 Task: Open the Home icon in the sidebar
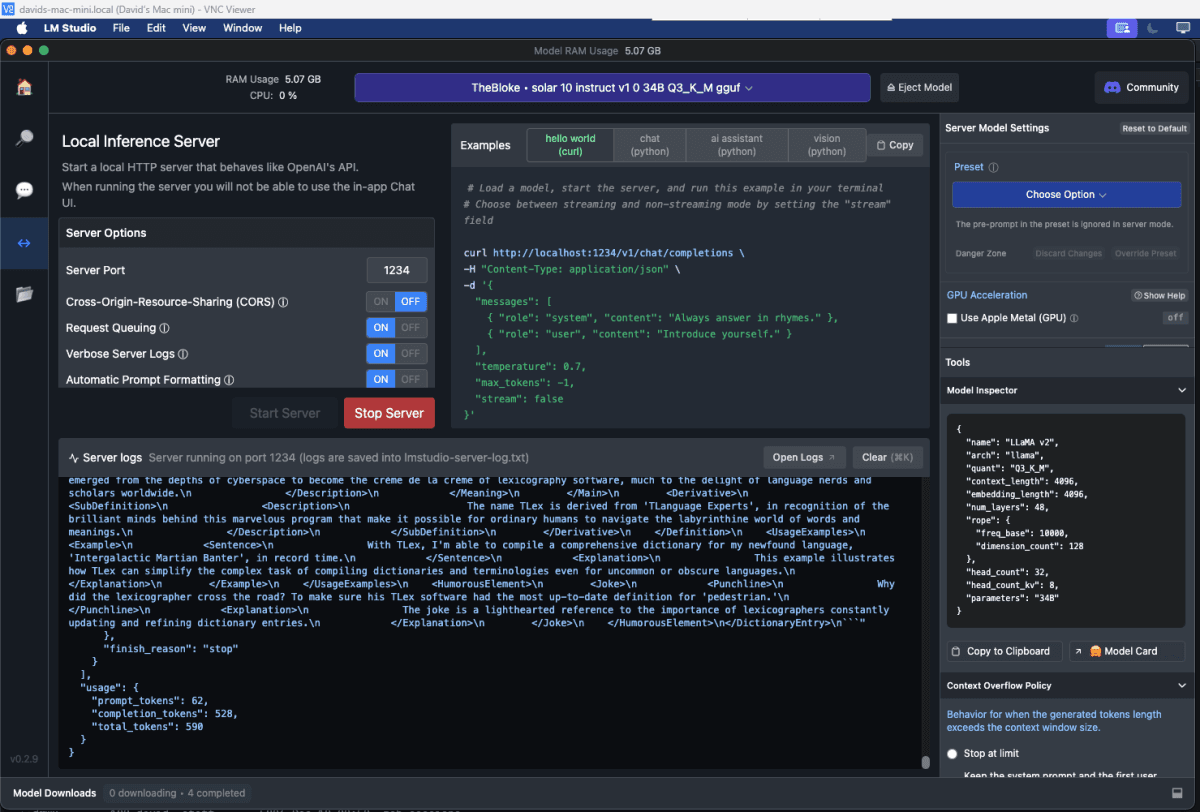[x=24, y=87]
